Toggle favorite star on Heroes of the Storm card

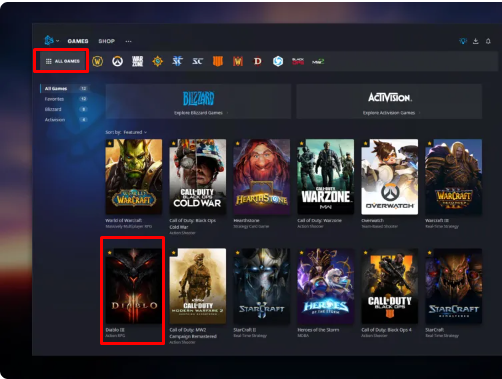301,253
